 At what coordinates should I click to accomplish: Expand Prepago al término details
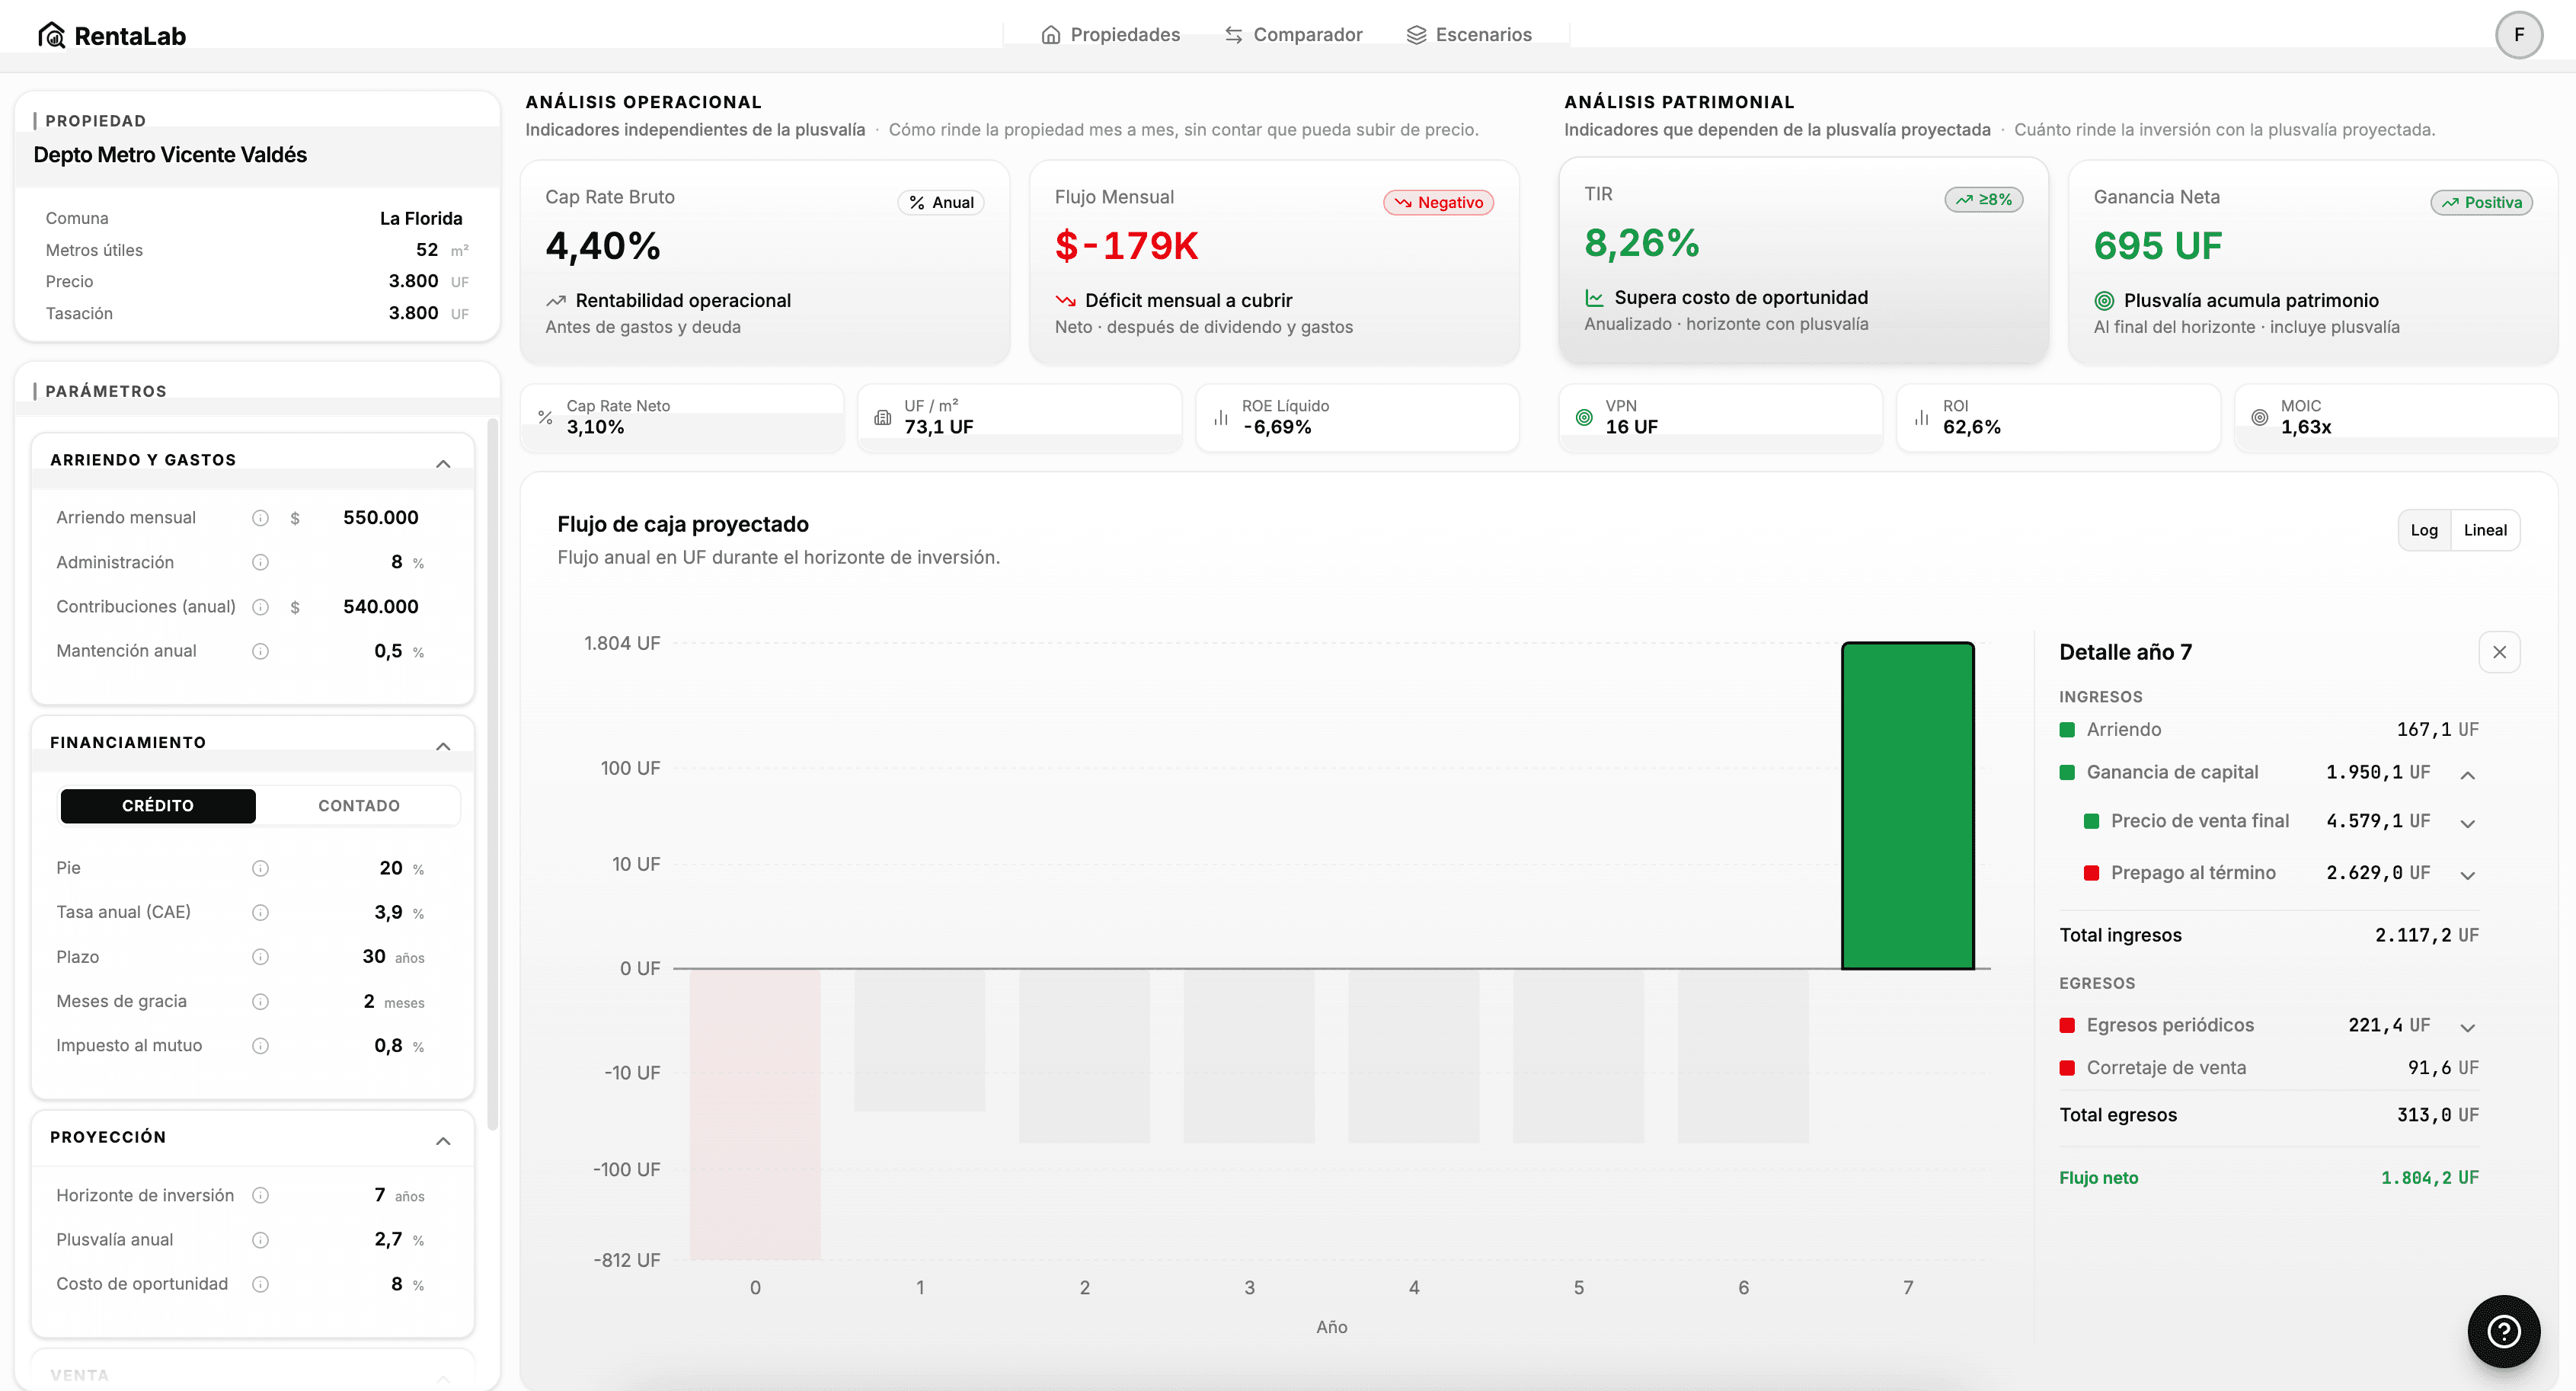pyautogui.click(x=2468, y=876)
